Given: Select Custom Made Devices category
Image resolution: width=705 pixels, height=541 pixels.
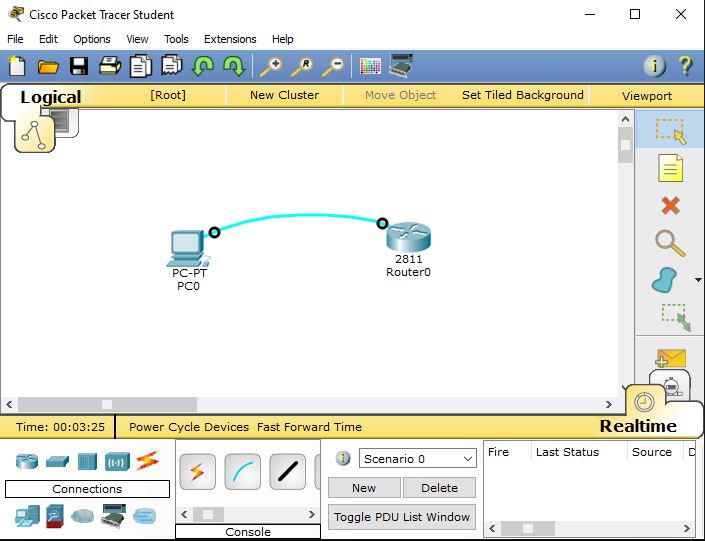Looking at the screenshot, I should 113,515.
